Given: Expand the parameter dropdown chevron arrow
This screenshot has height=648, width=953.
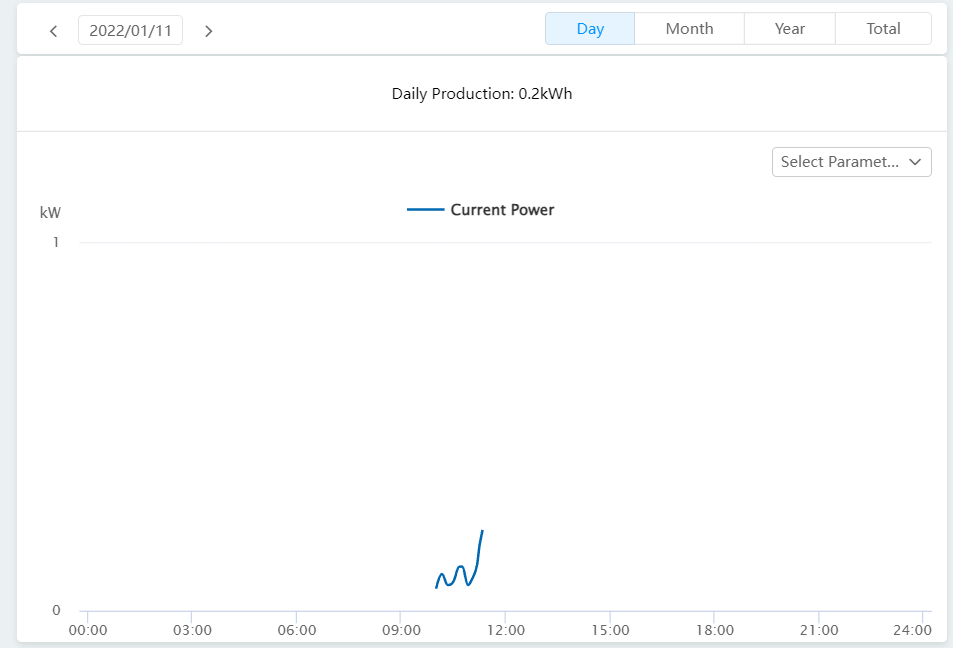Looking at the screenshot, I should coord(914,162).
